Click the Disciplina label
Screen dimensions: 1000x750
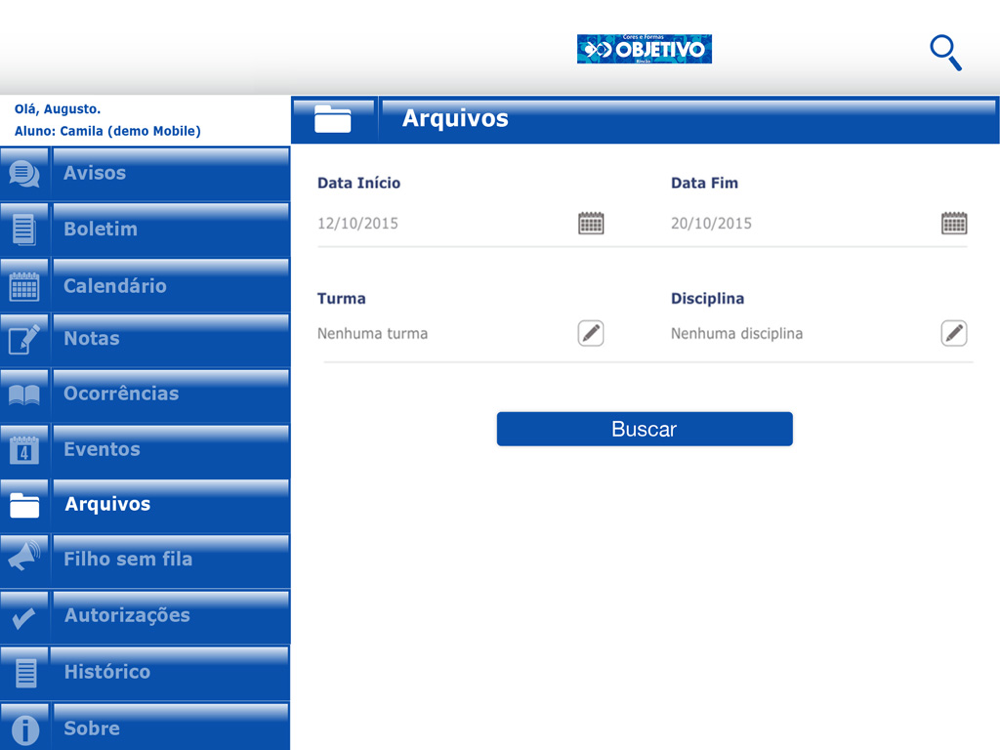(707, 298)
